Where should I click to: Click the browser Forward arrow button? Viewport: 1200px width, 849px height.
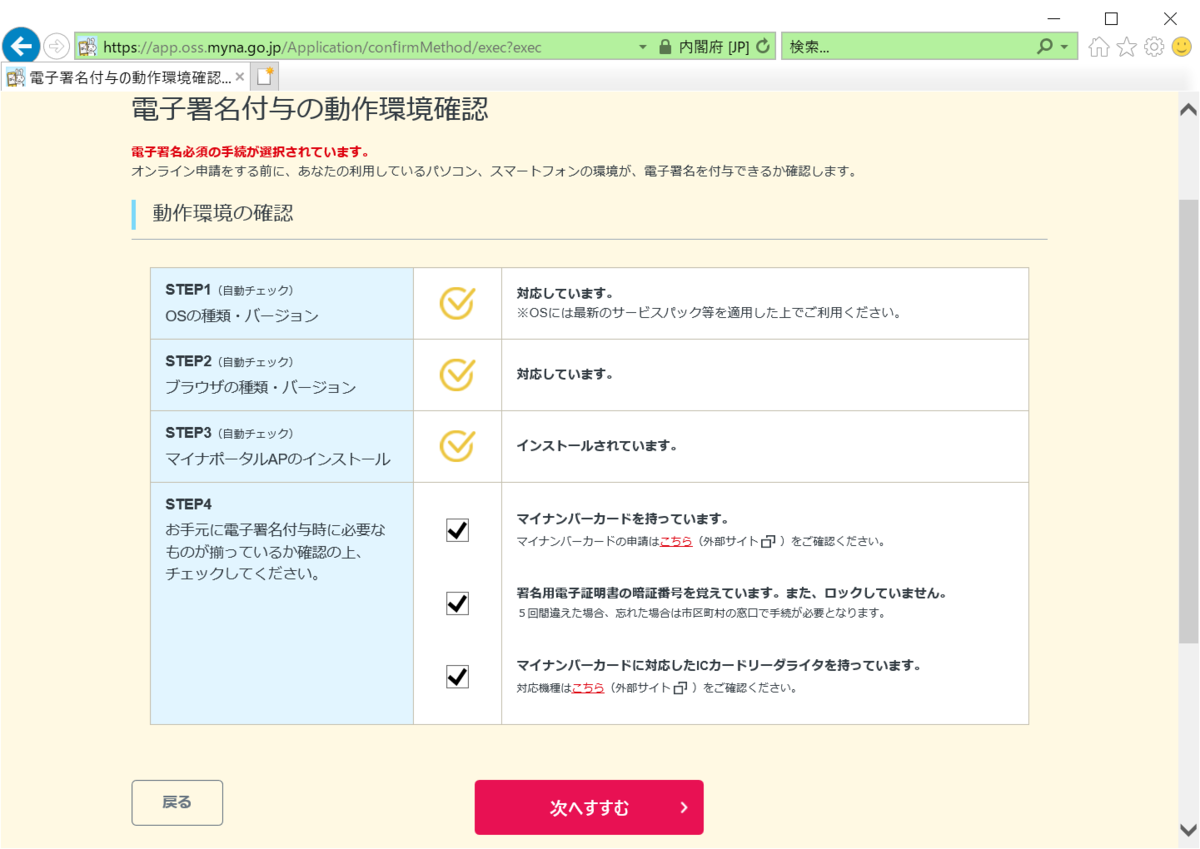coord(57,46)
